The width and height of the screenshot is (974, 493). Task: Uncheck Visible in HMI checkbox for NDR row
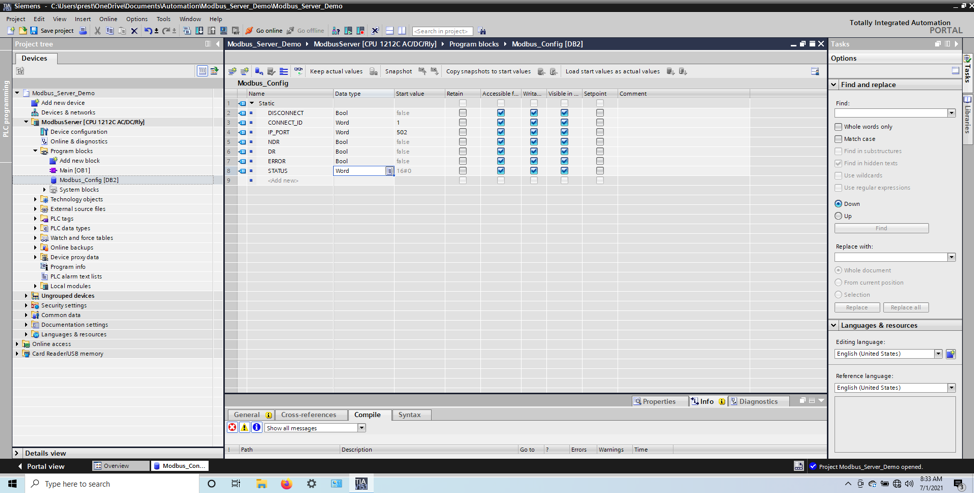click(x=564, y=142)
